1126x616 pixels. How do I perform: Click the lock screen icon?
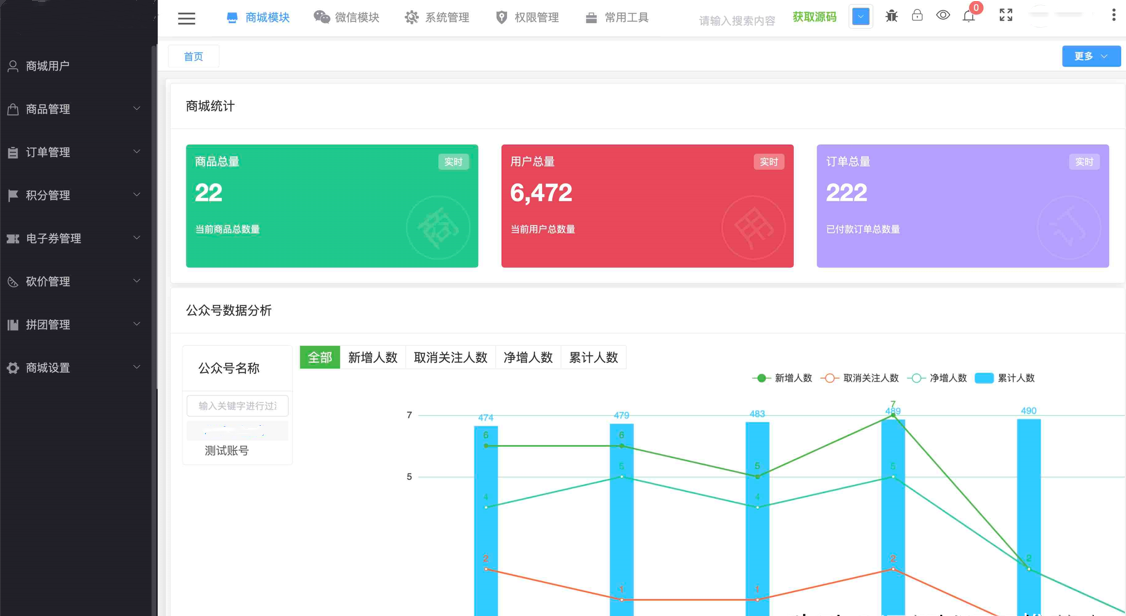pos(917,15)
